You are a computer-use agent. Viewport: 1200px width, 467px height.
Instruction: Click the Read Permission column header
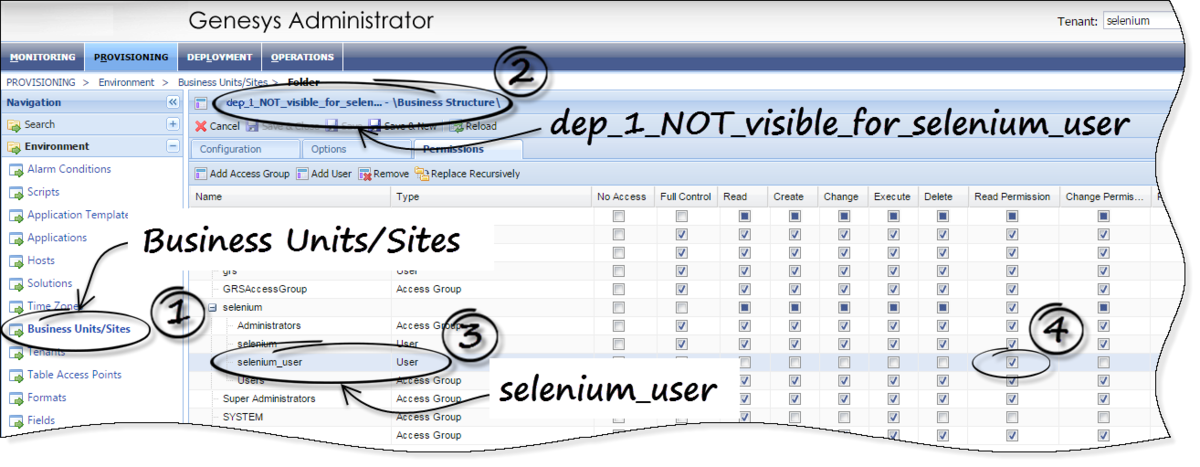pos(1012,197)
